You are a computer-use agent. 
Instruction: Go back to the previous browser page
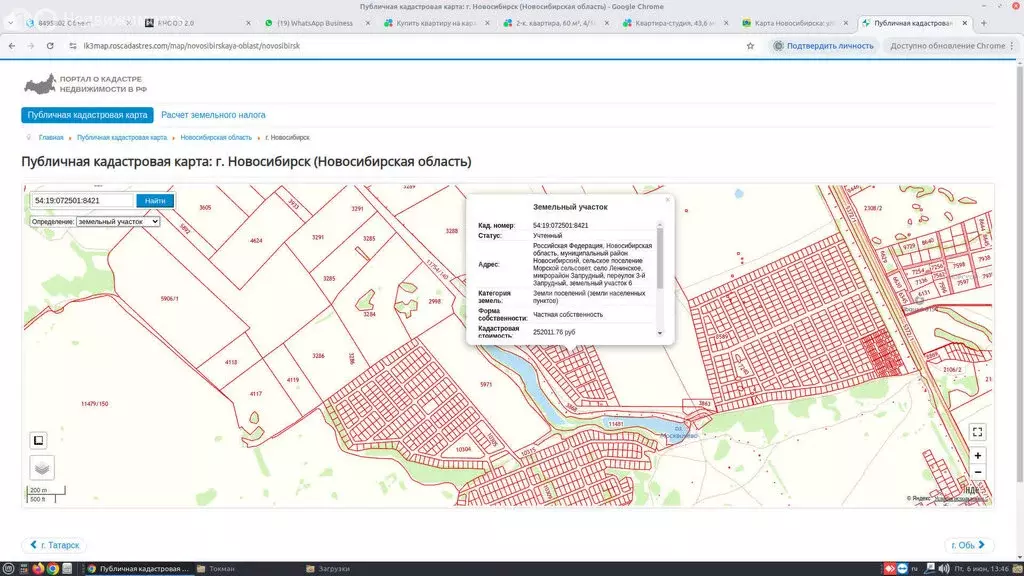click(12, 46)
